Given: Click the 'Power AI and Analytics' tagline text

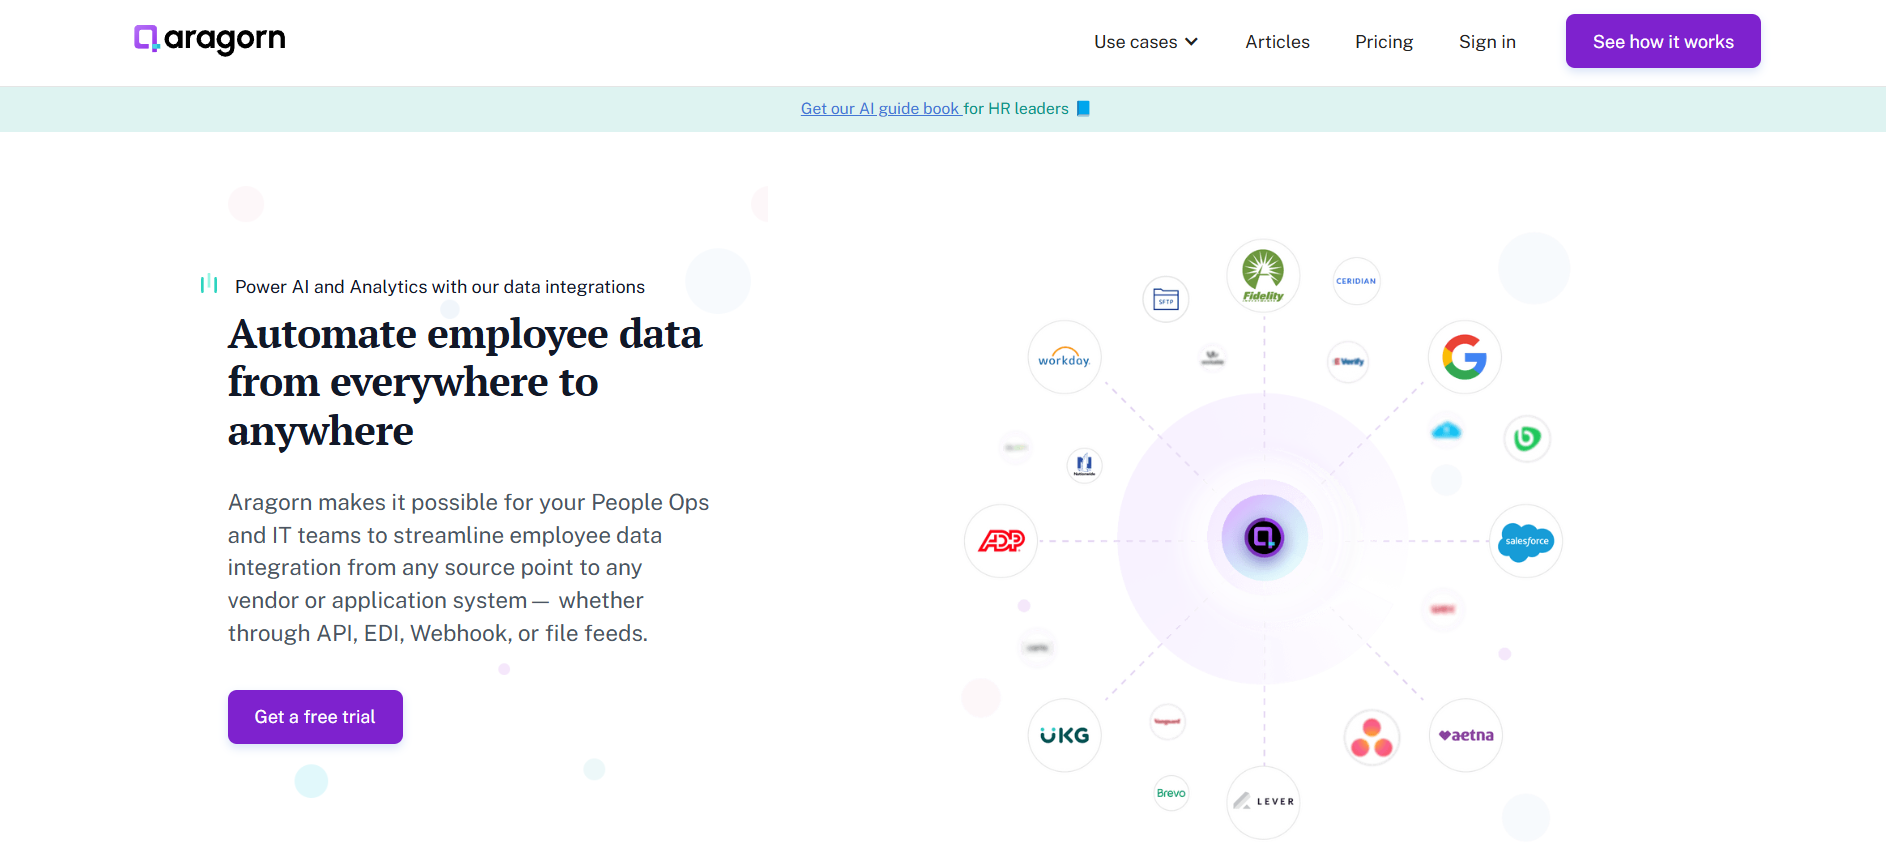Looking at the screenshot, I should point(440,287).
